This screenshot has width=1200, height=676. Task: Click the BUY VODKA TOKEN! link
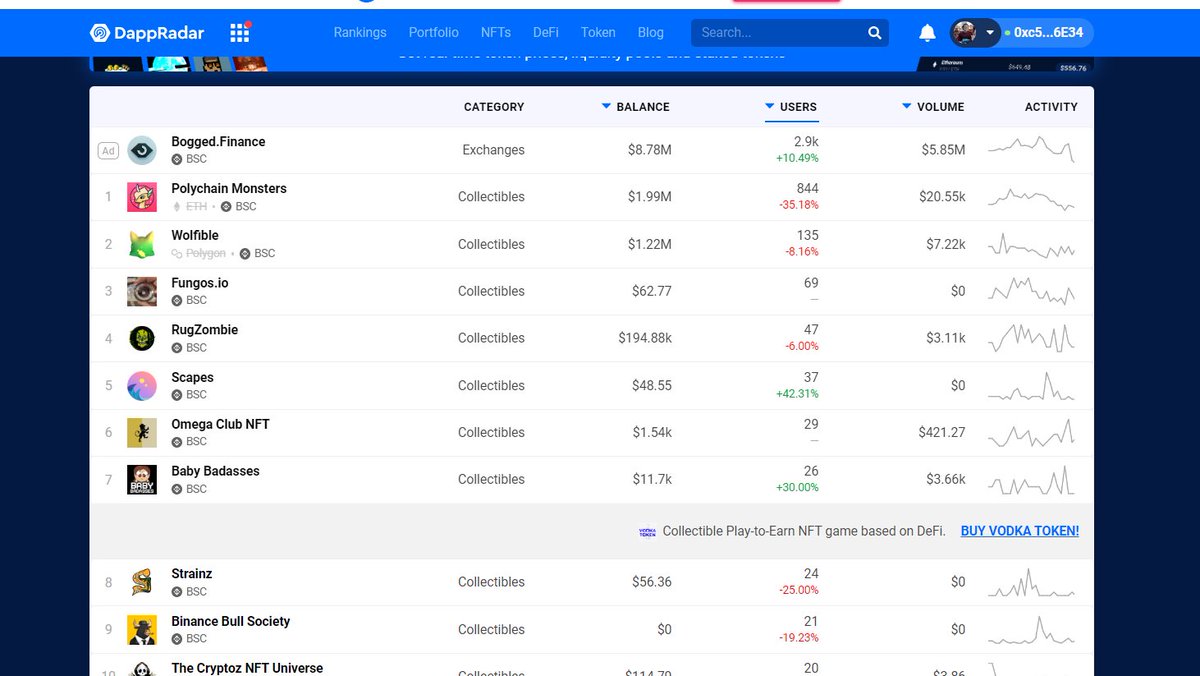1020,532
